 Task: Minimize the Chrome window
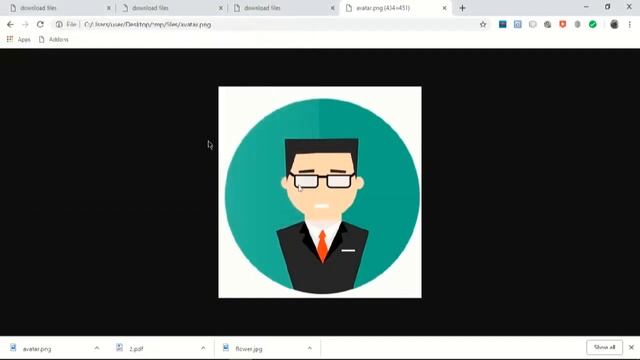pyautogui.click(x=586, y=7)
